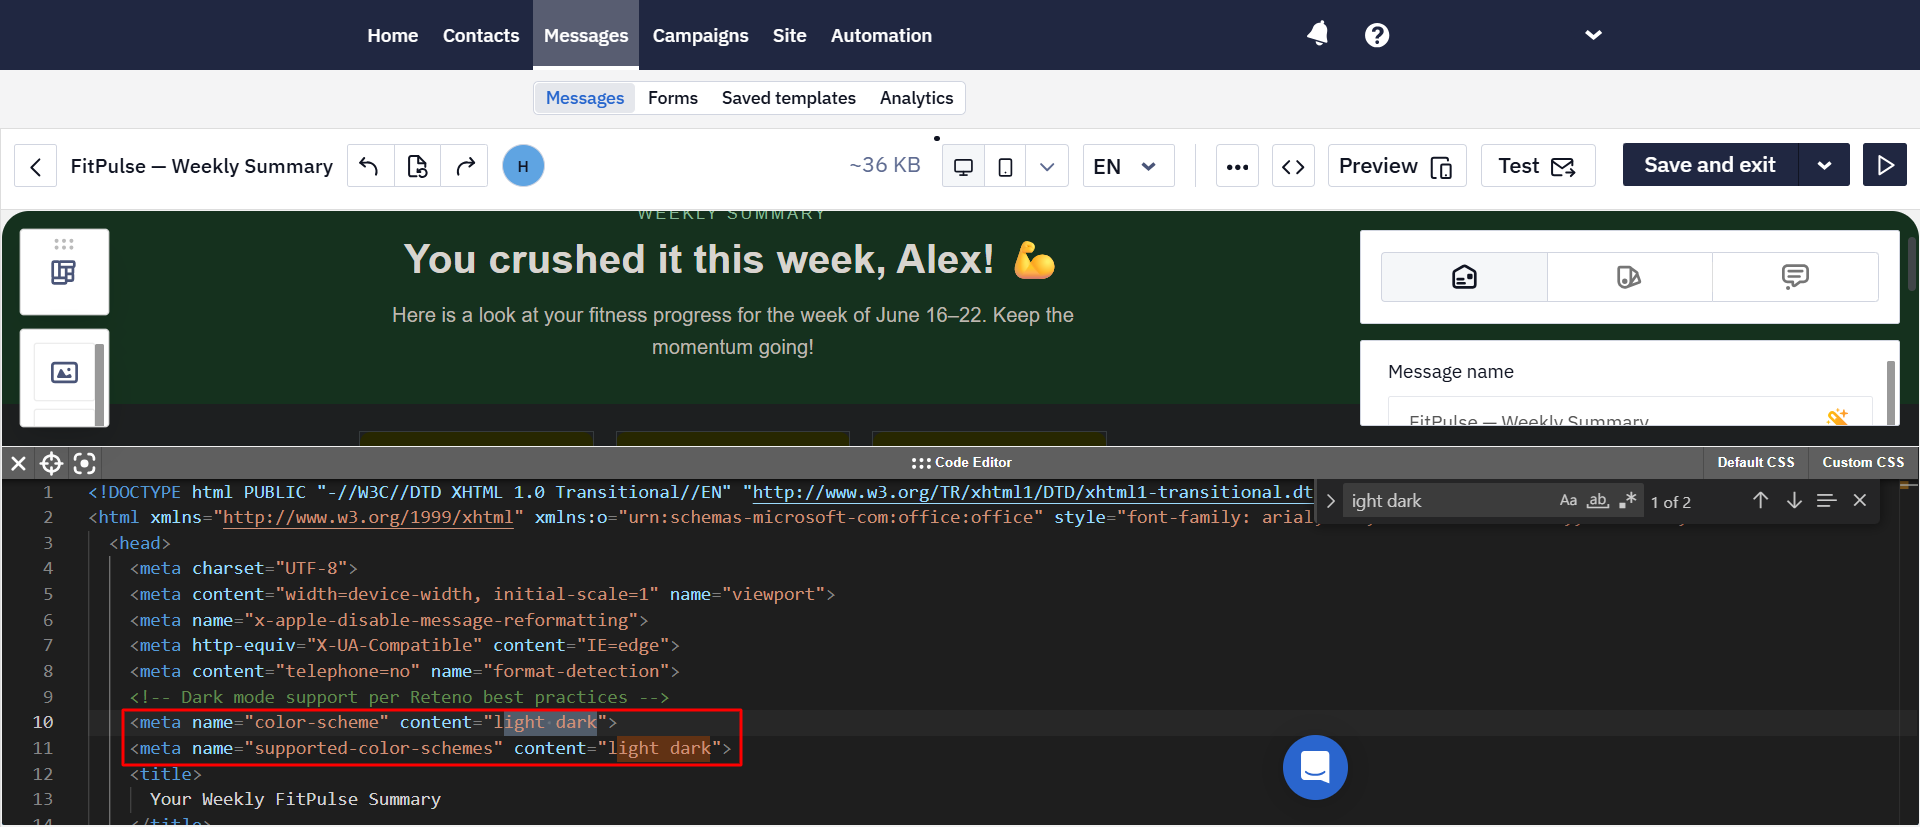
Task: Go back with the left arrow button
Action: (x=36, y=166)
